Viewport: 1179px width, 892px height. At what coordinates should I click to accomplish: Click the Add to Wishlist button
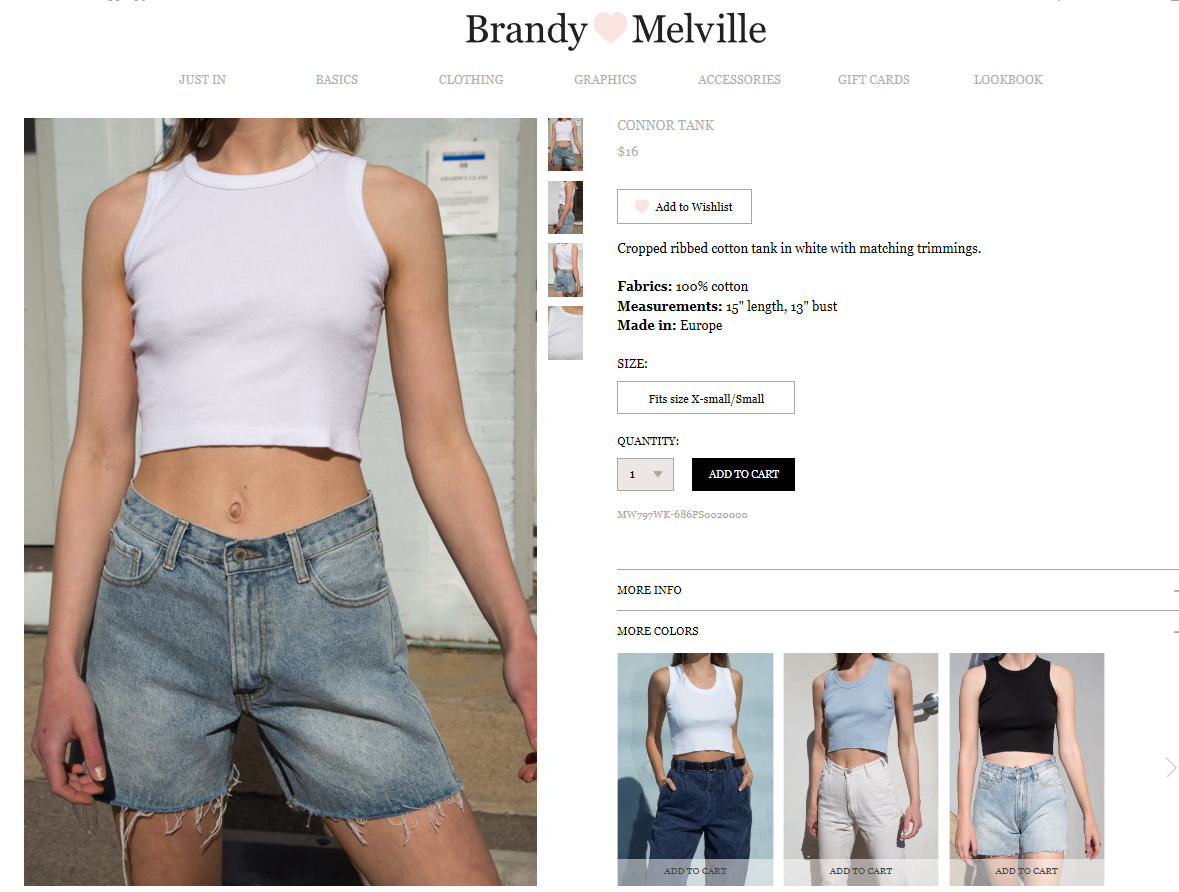(x=684, y=206)
